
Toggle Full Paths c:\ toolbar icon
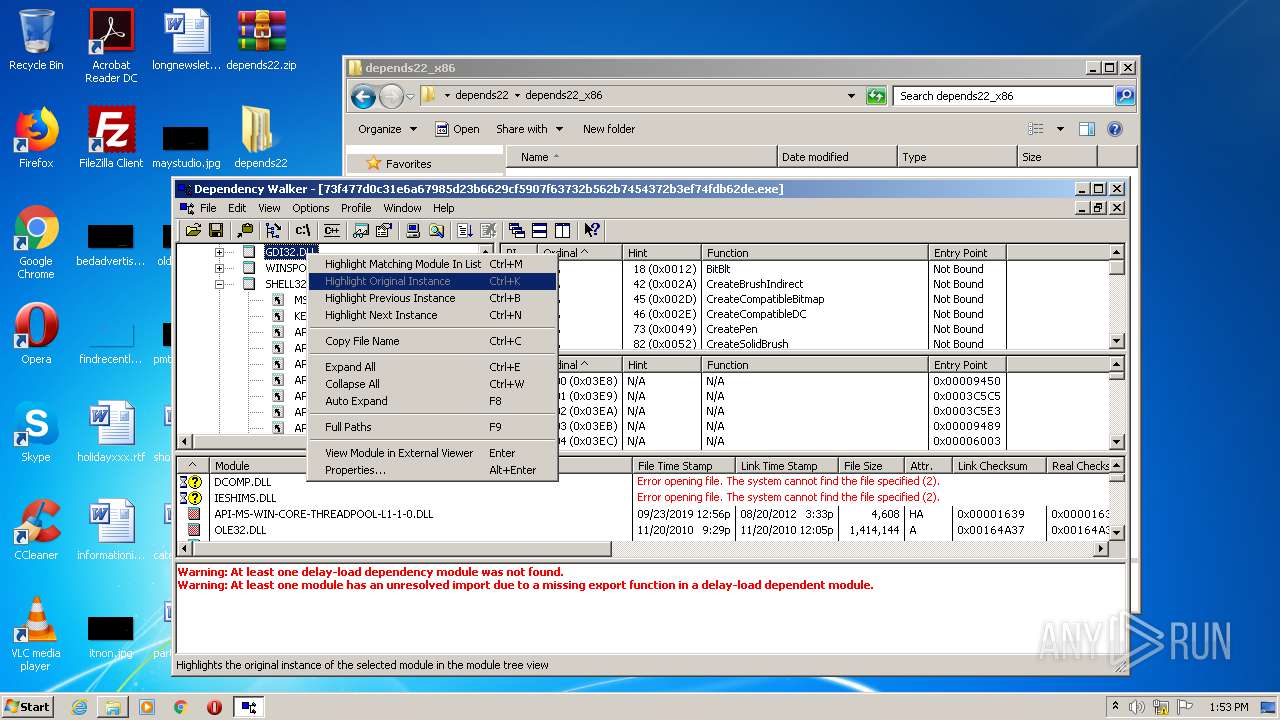point(303,230)
